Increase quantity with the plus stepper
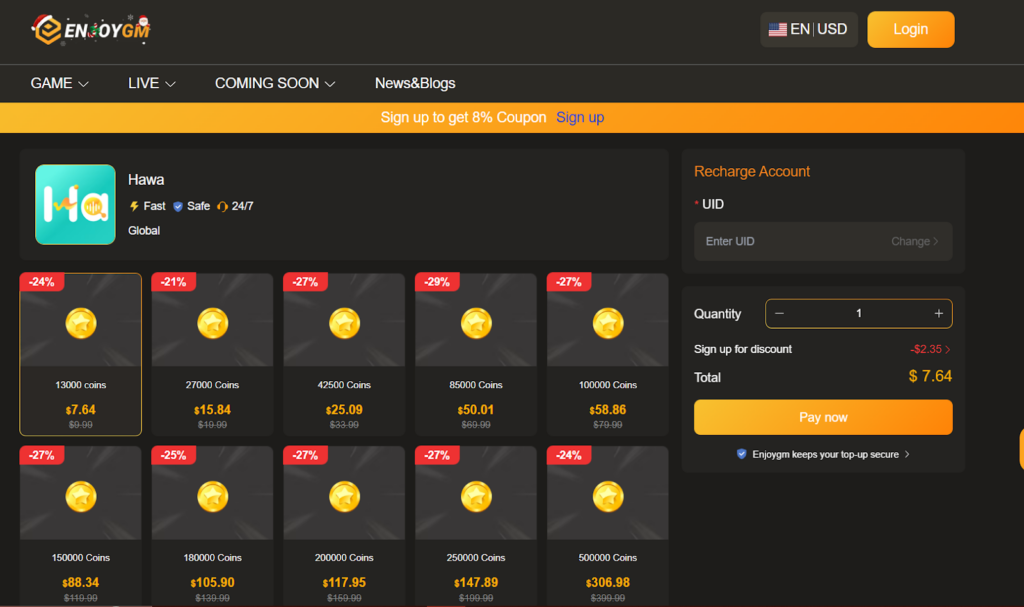Image resolution: width=1024 pixels, height=607 pixels. [940, 313]
